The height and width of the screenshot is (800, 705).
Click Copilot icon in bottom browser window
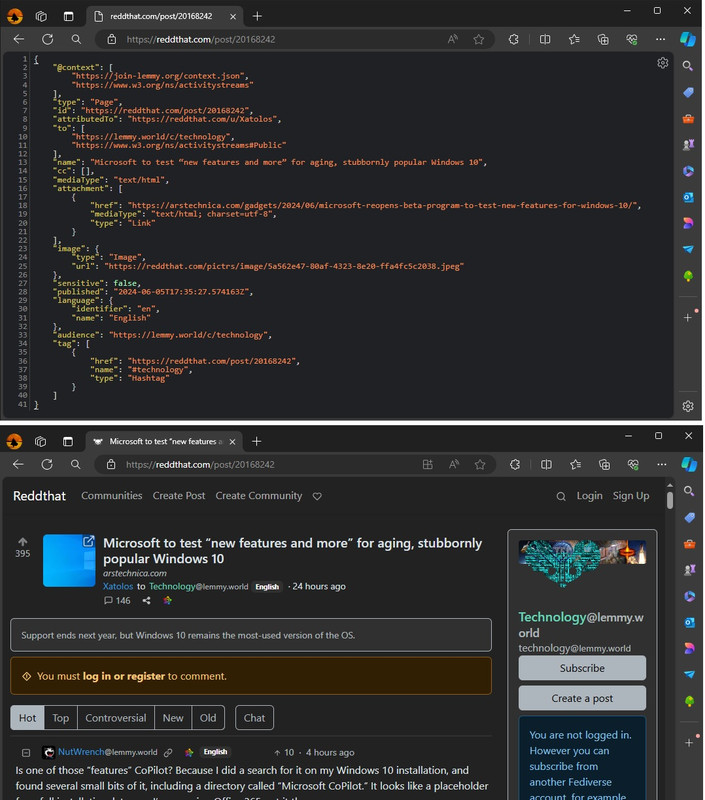[x=689, y=464]
